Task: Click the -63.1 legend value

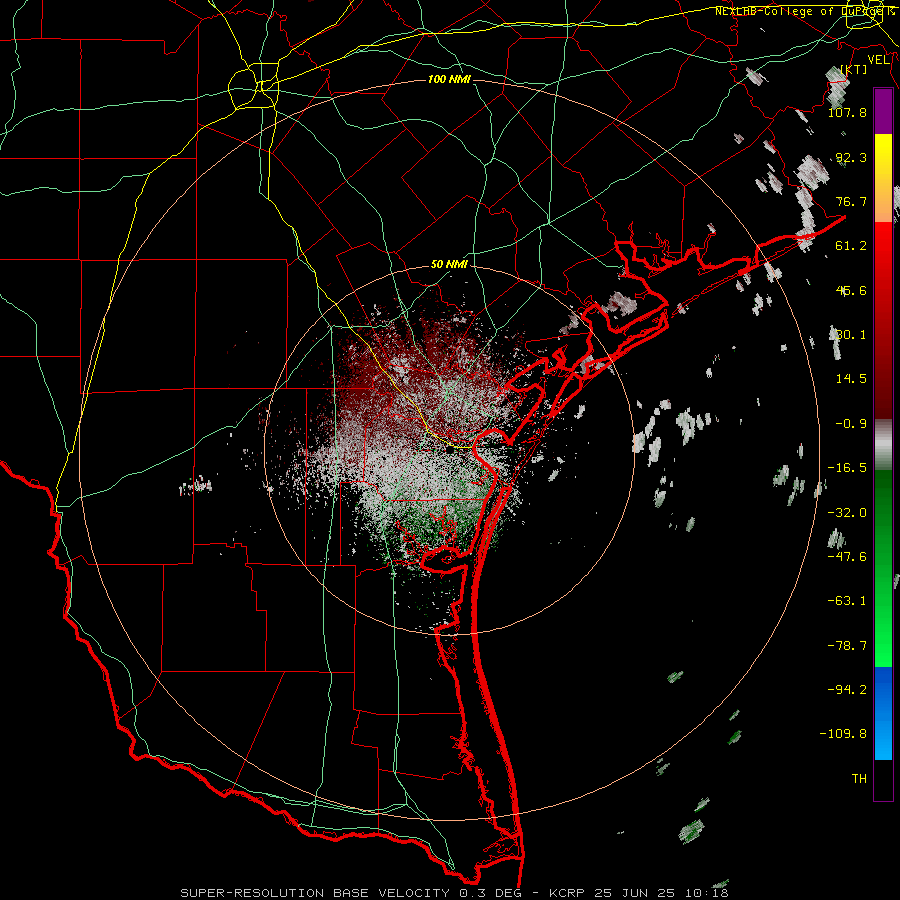Action: (847, 601)
